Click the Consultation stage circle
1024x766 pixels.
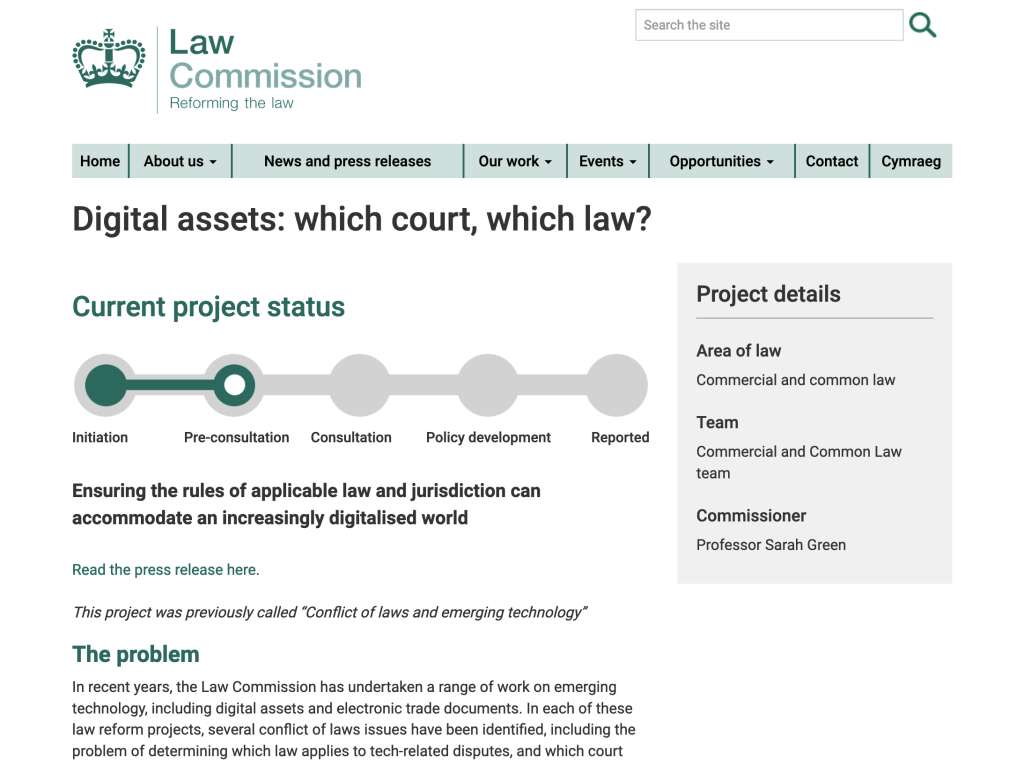point(360,385)
